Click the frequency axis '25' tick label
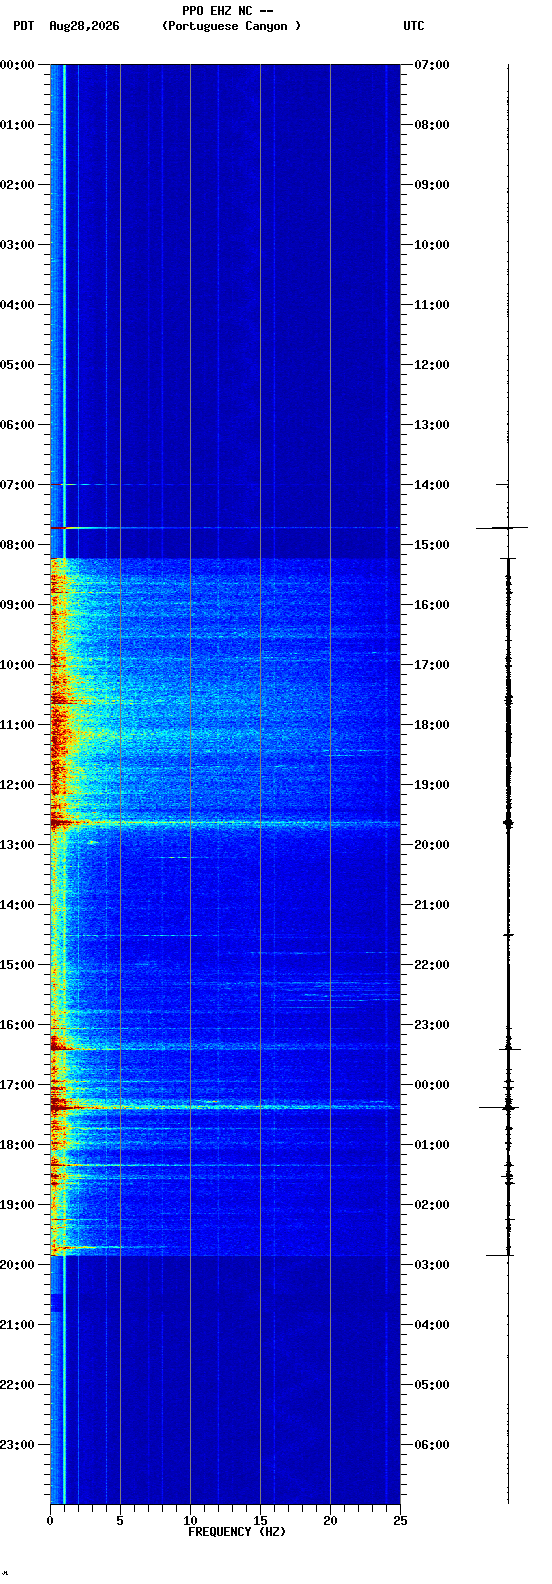 pos(400,1521)
